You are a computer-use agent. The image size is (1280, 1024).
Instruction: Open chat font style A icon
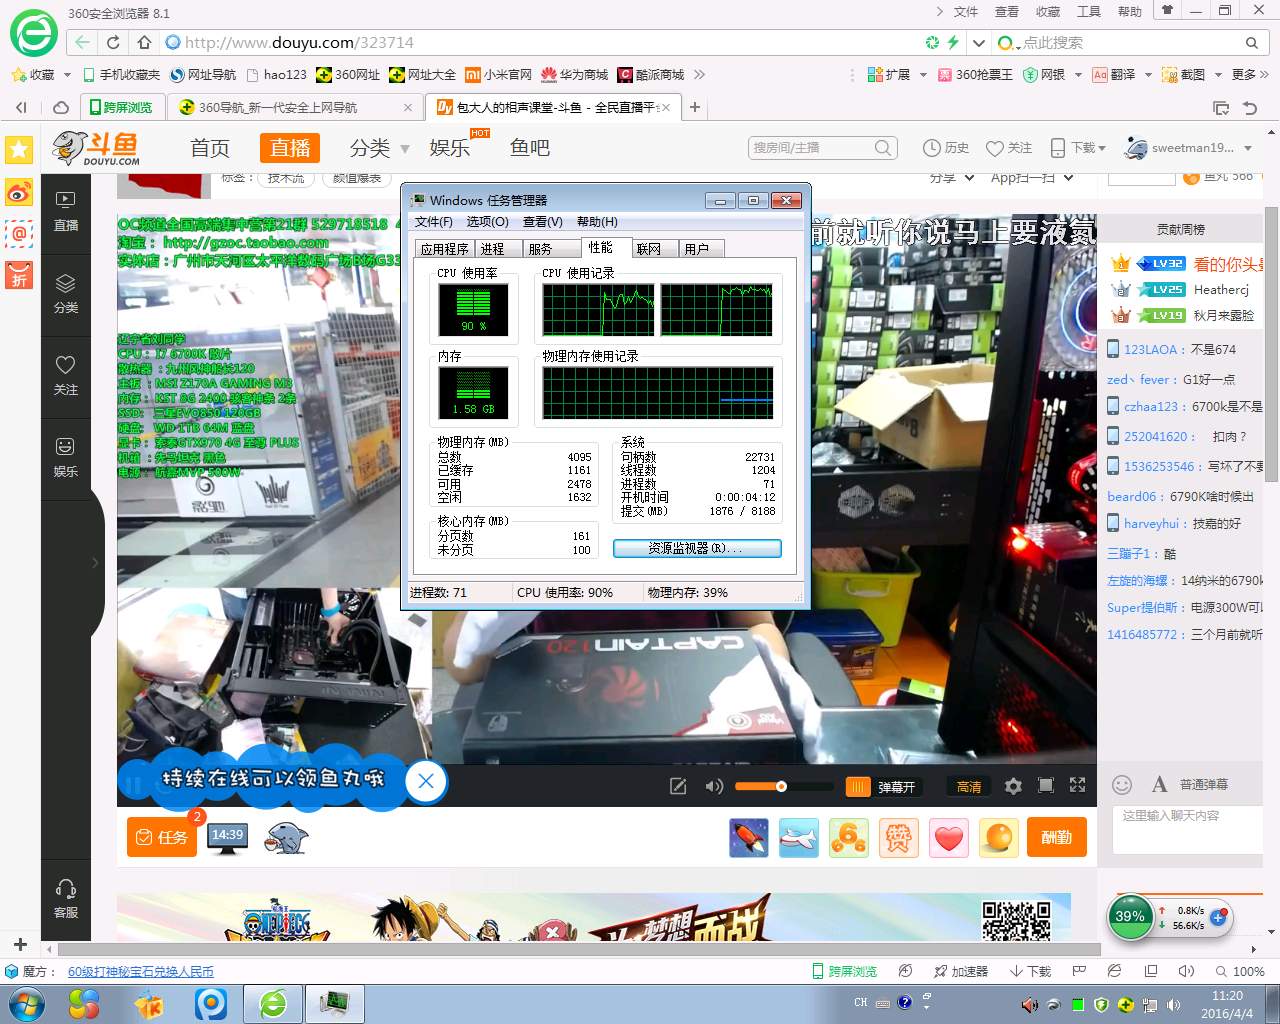(1159, 785)
